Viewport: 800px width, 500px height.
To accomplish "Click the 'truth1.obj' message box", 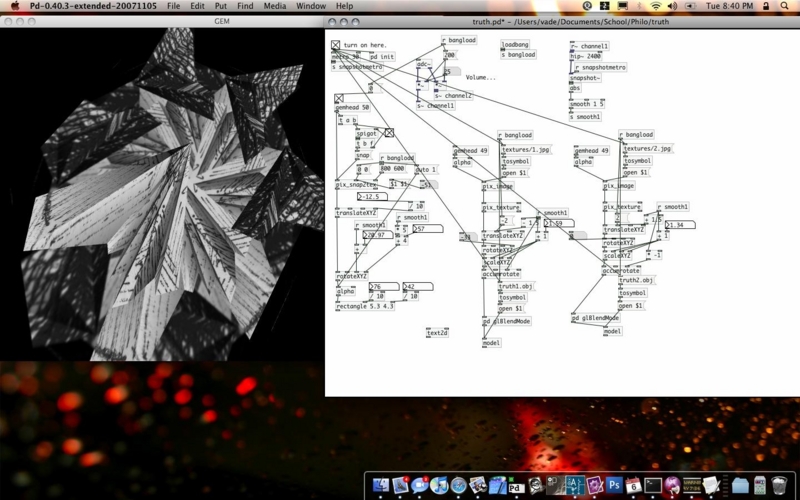I will pyautogui.click(x=518, y=286).
